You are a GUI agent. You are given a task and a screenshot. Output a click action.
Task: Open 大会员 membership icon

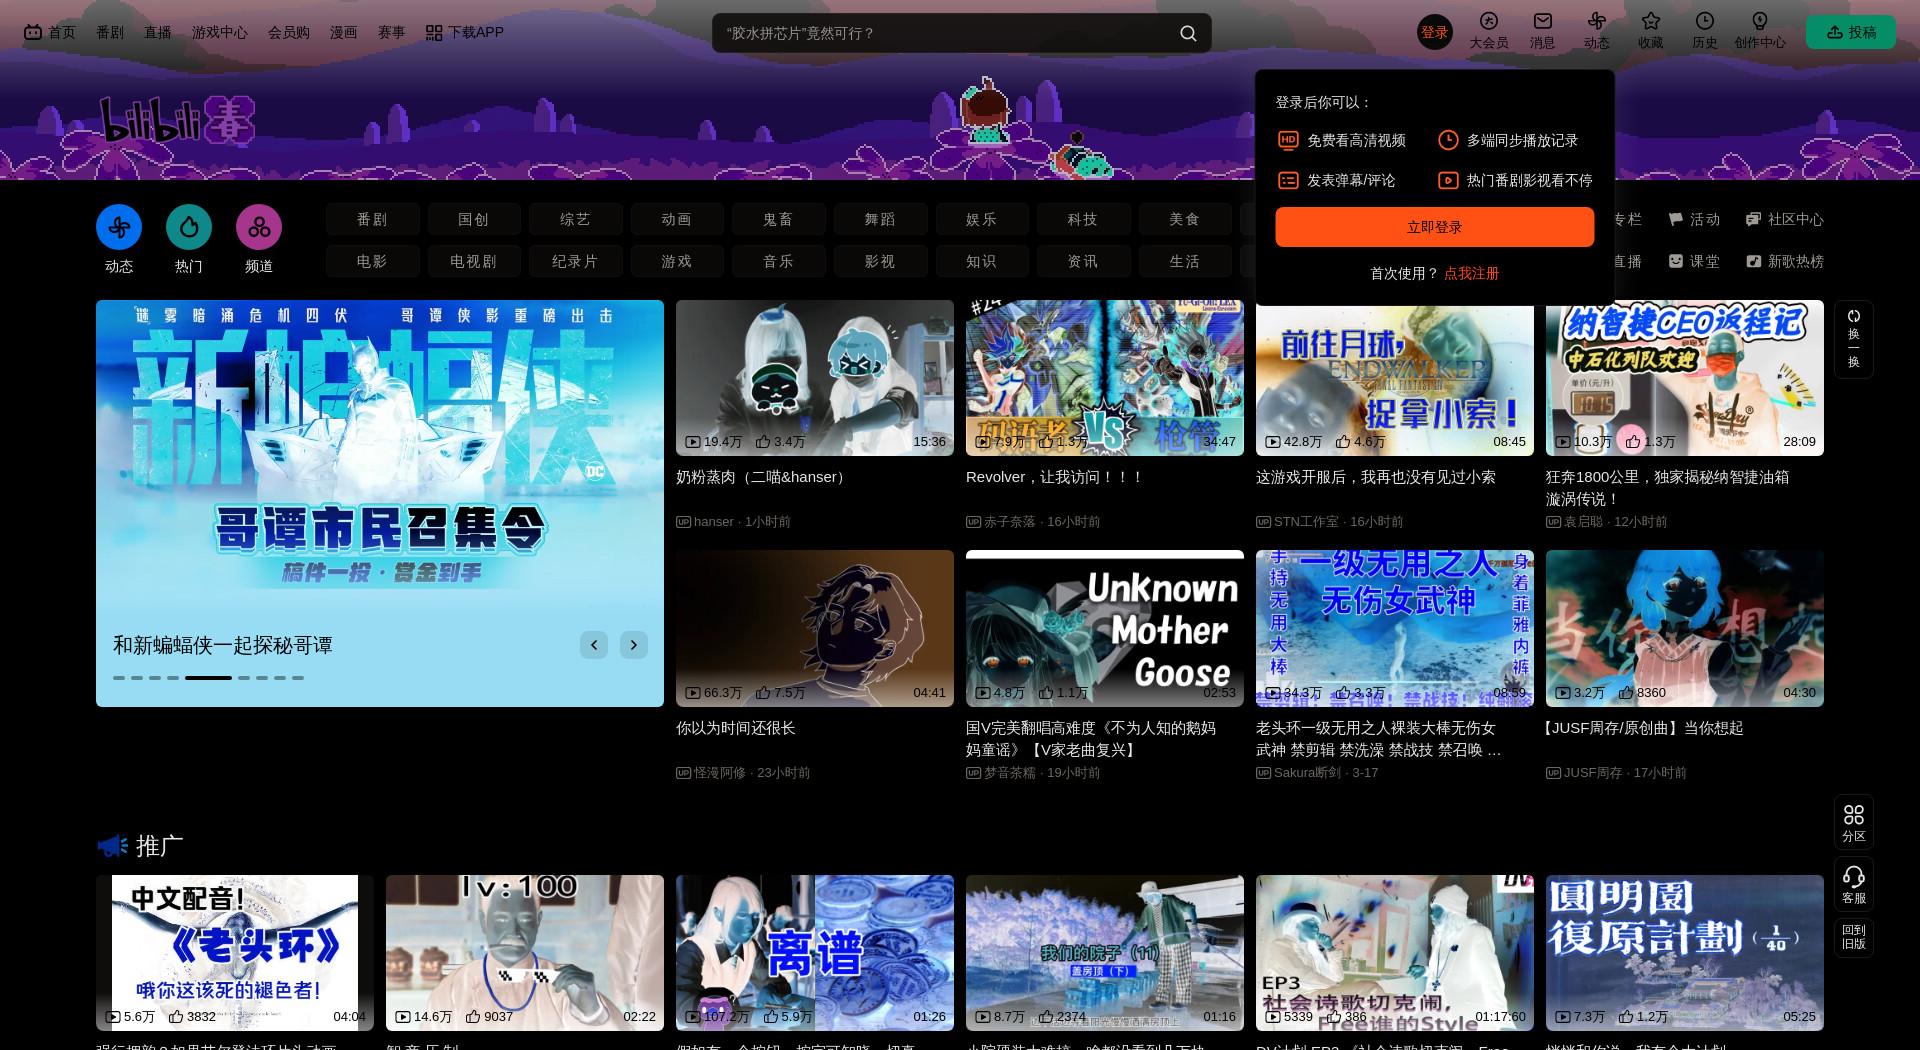pos(1488,31)
